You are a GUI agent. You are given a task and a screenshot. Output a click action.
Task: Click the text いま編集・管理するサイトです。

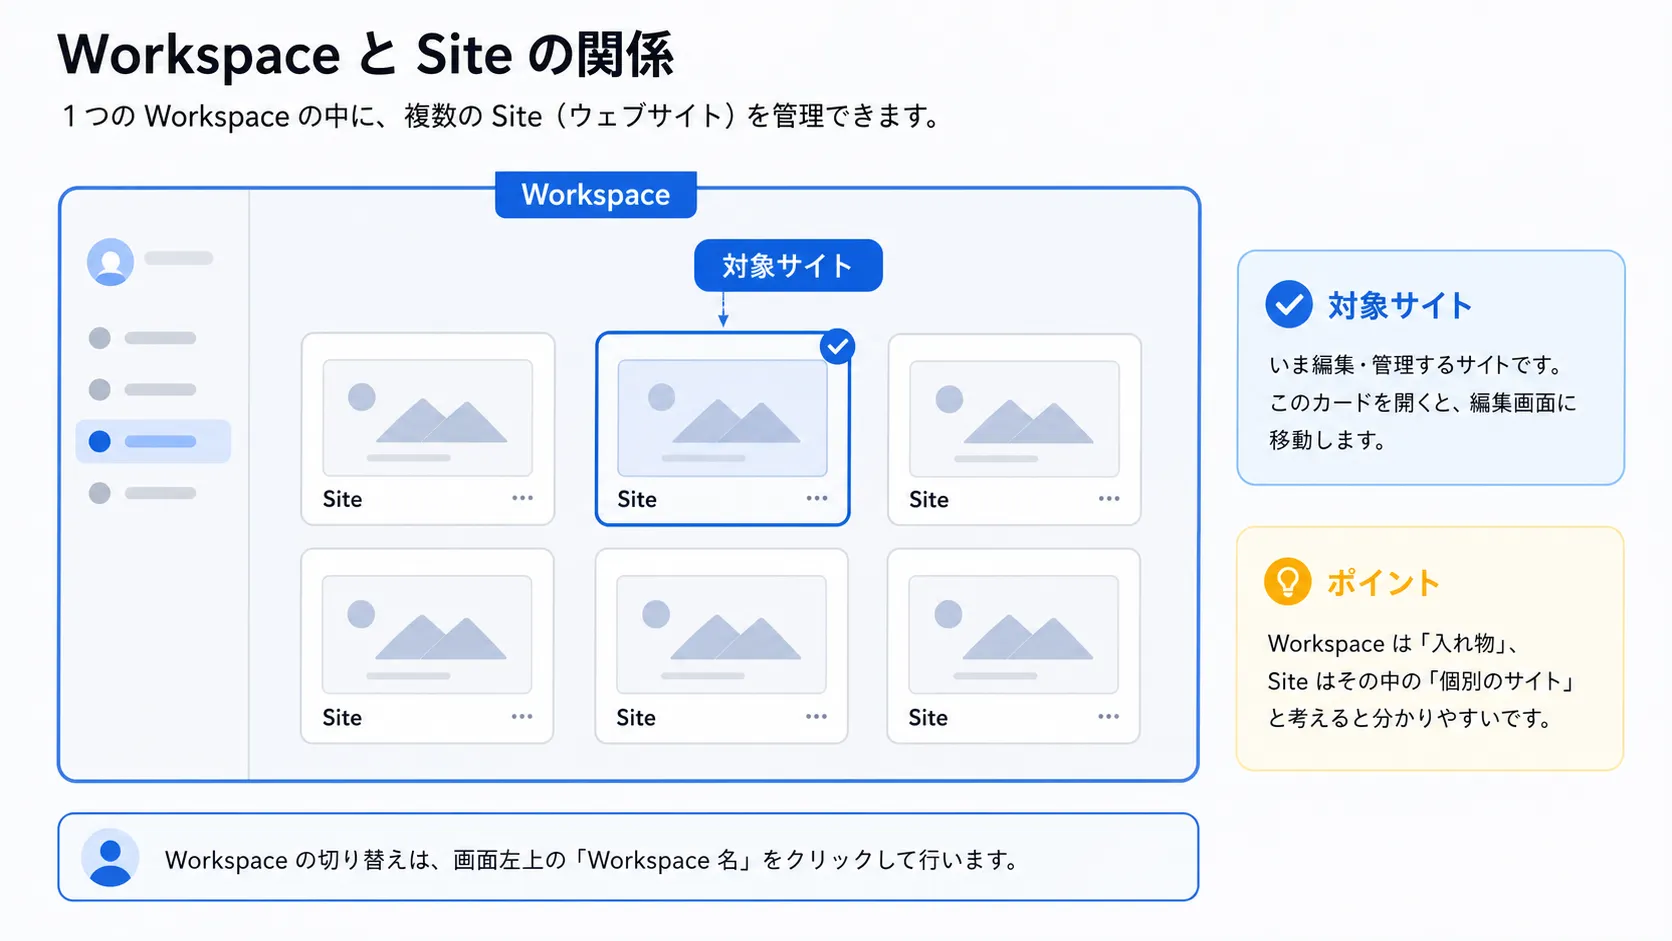coord(1416,365)
